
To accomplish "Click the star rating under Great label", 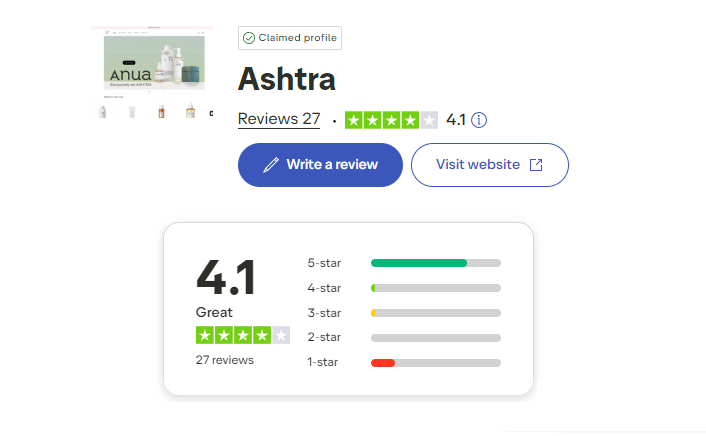I will [242, 335].
